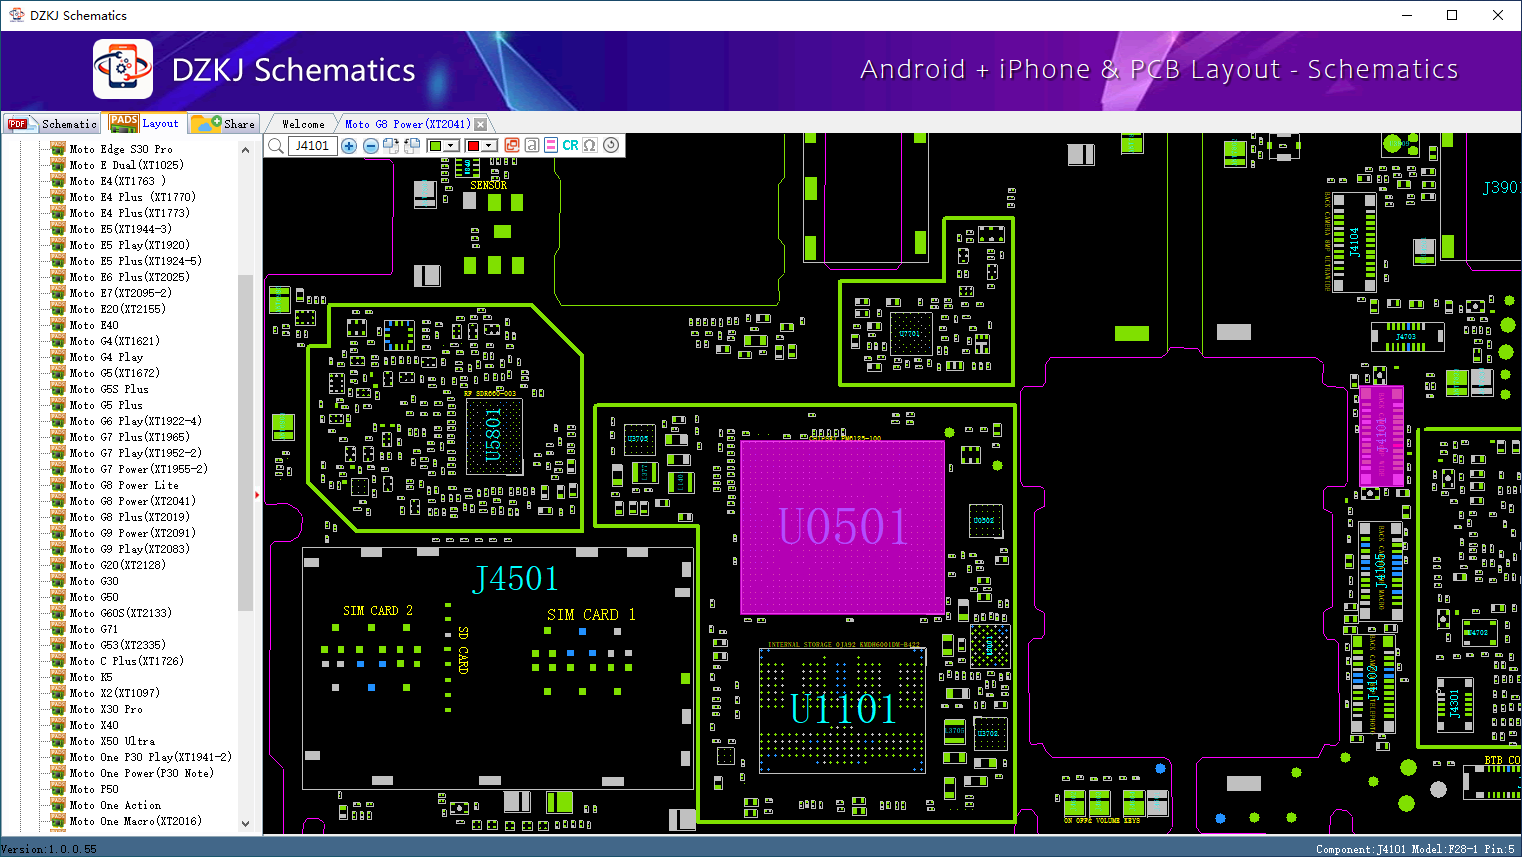This screenshot has width=1522, height=857.
Task: Select Moto G7 Power(XT1955-2) in the tree
Action: [x=138, y=469]
